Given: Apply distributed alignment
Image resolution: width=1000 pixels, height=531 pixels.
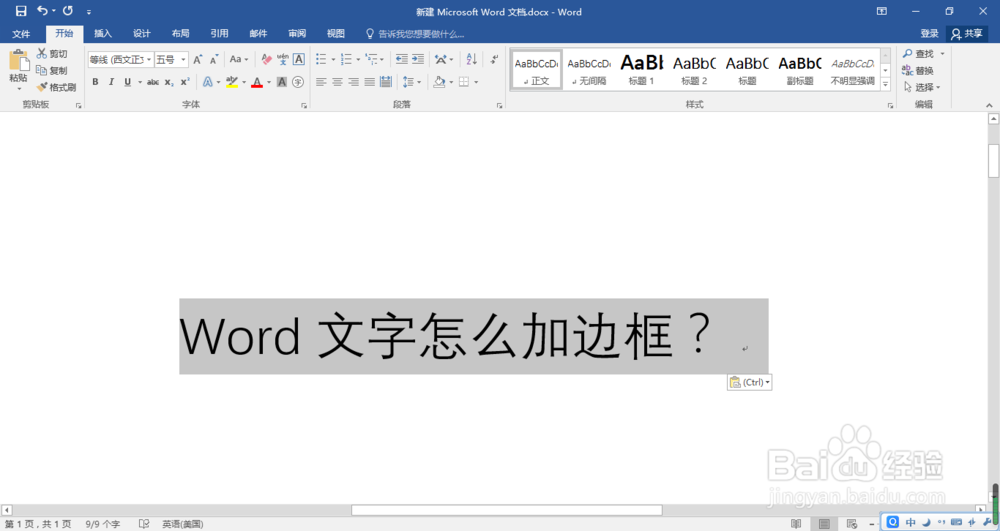Looking at the screenshot, I should point(385,82).
